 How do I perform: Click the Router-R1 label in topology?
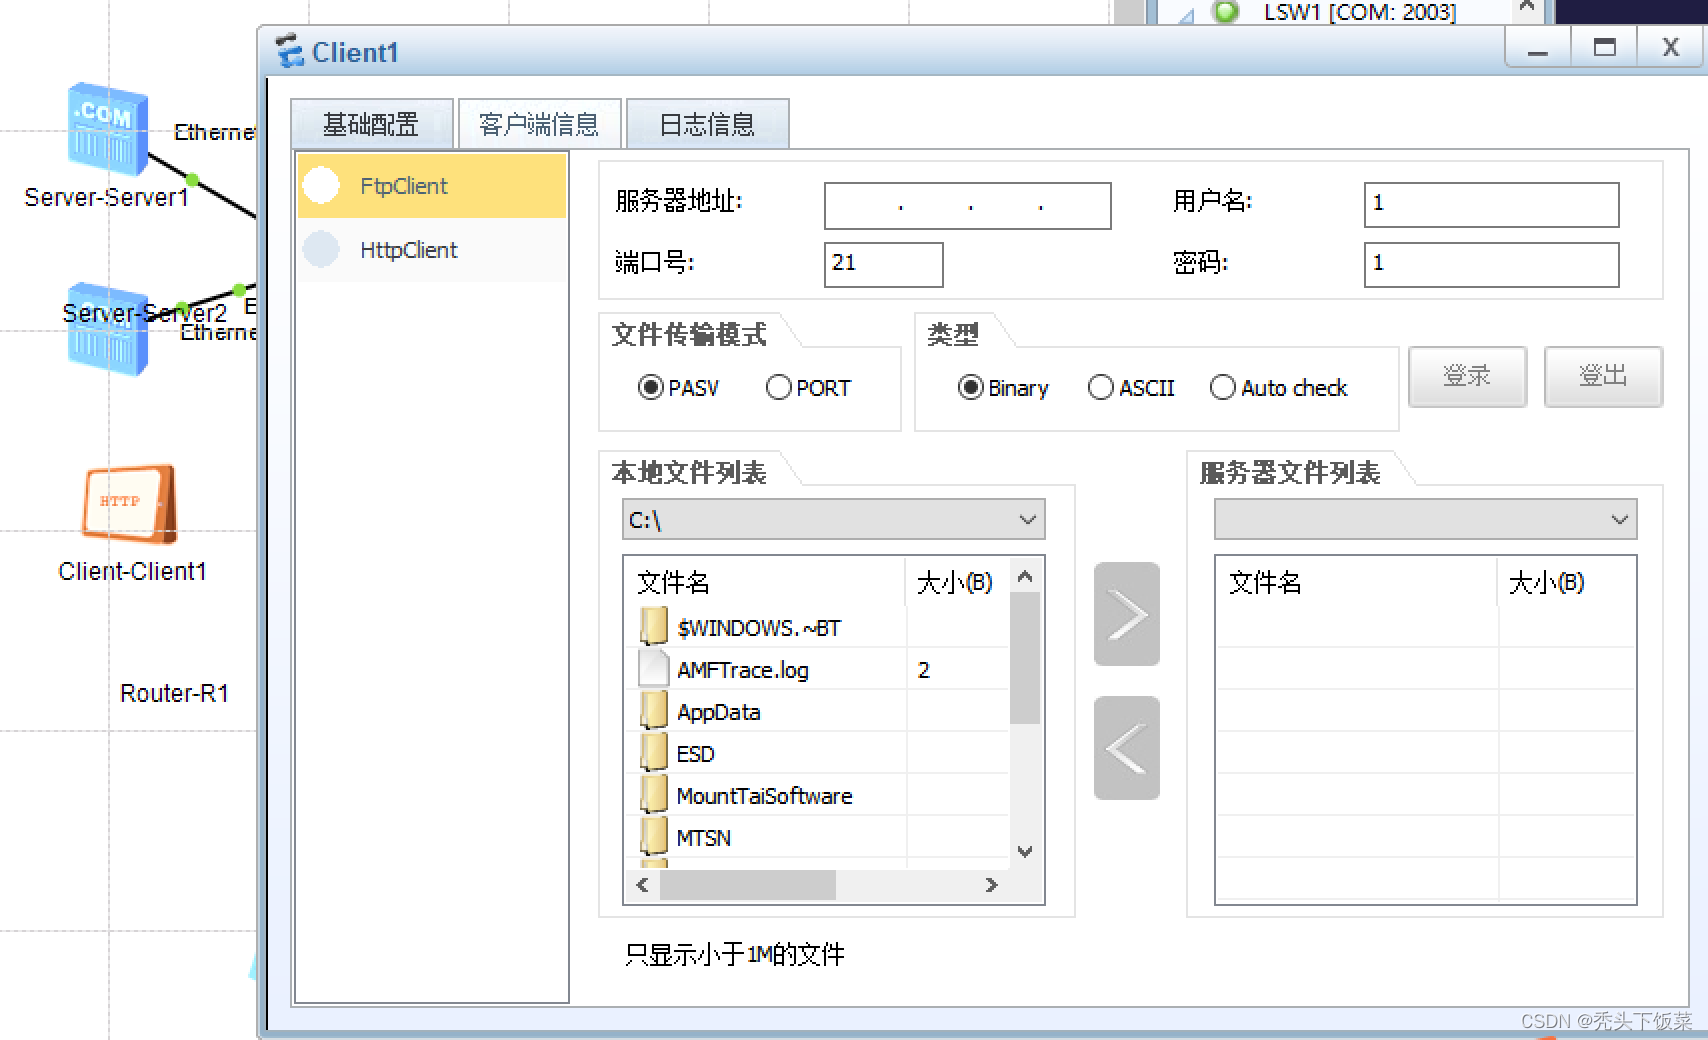point(174,693)
